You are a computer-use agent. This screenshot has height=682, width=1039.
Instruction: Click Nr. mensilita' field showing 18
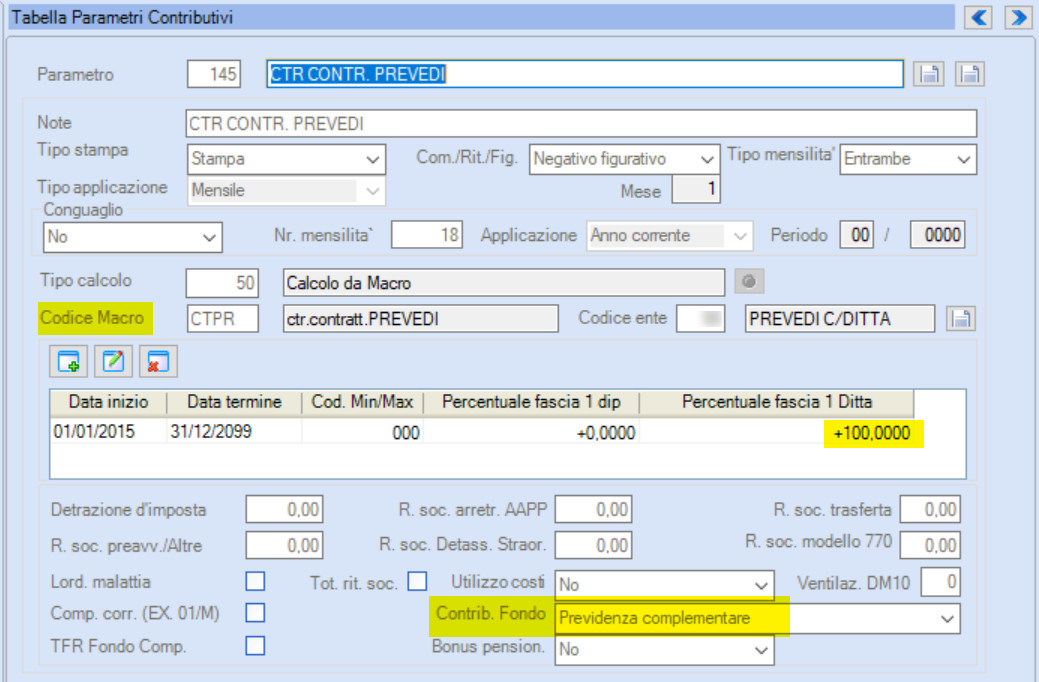pos(427,235)
